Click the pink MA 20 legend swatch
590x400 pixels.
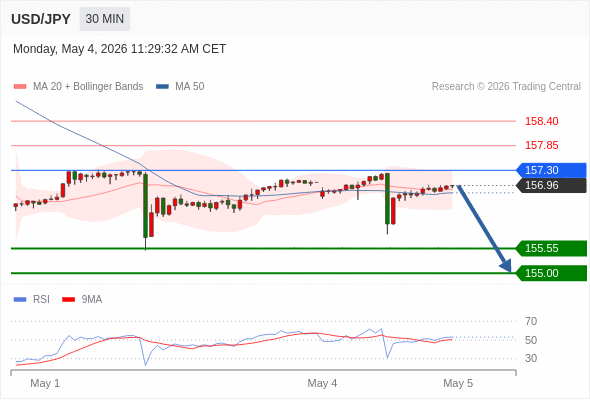click(x=20, y=87)
